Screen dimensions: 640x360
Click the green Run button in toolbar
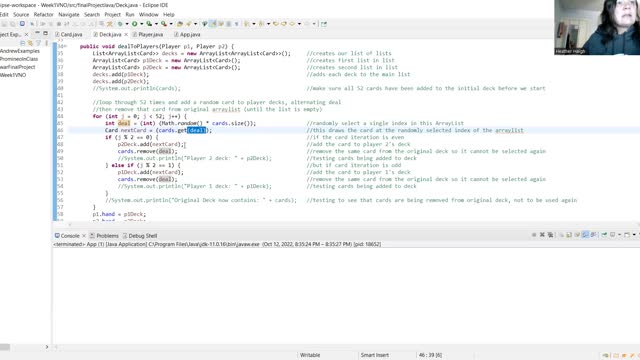click(x=134, y=24)
